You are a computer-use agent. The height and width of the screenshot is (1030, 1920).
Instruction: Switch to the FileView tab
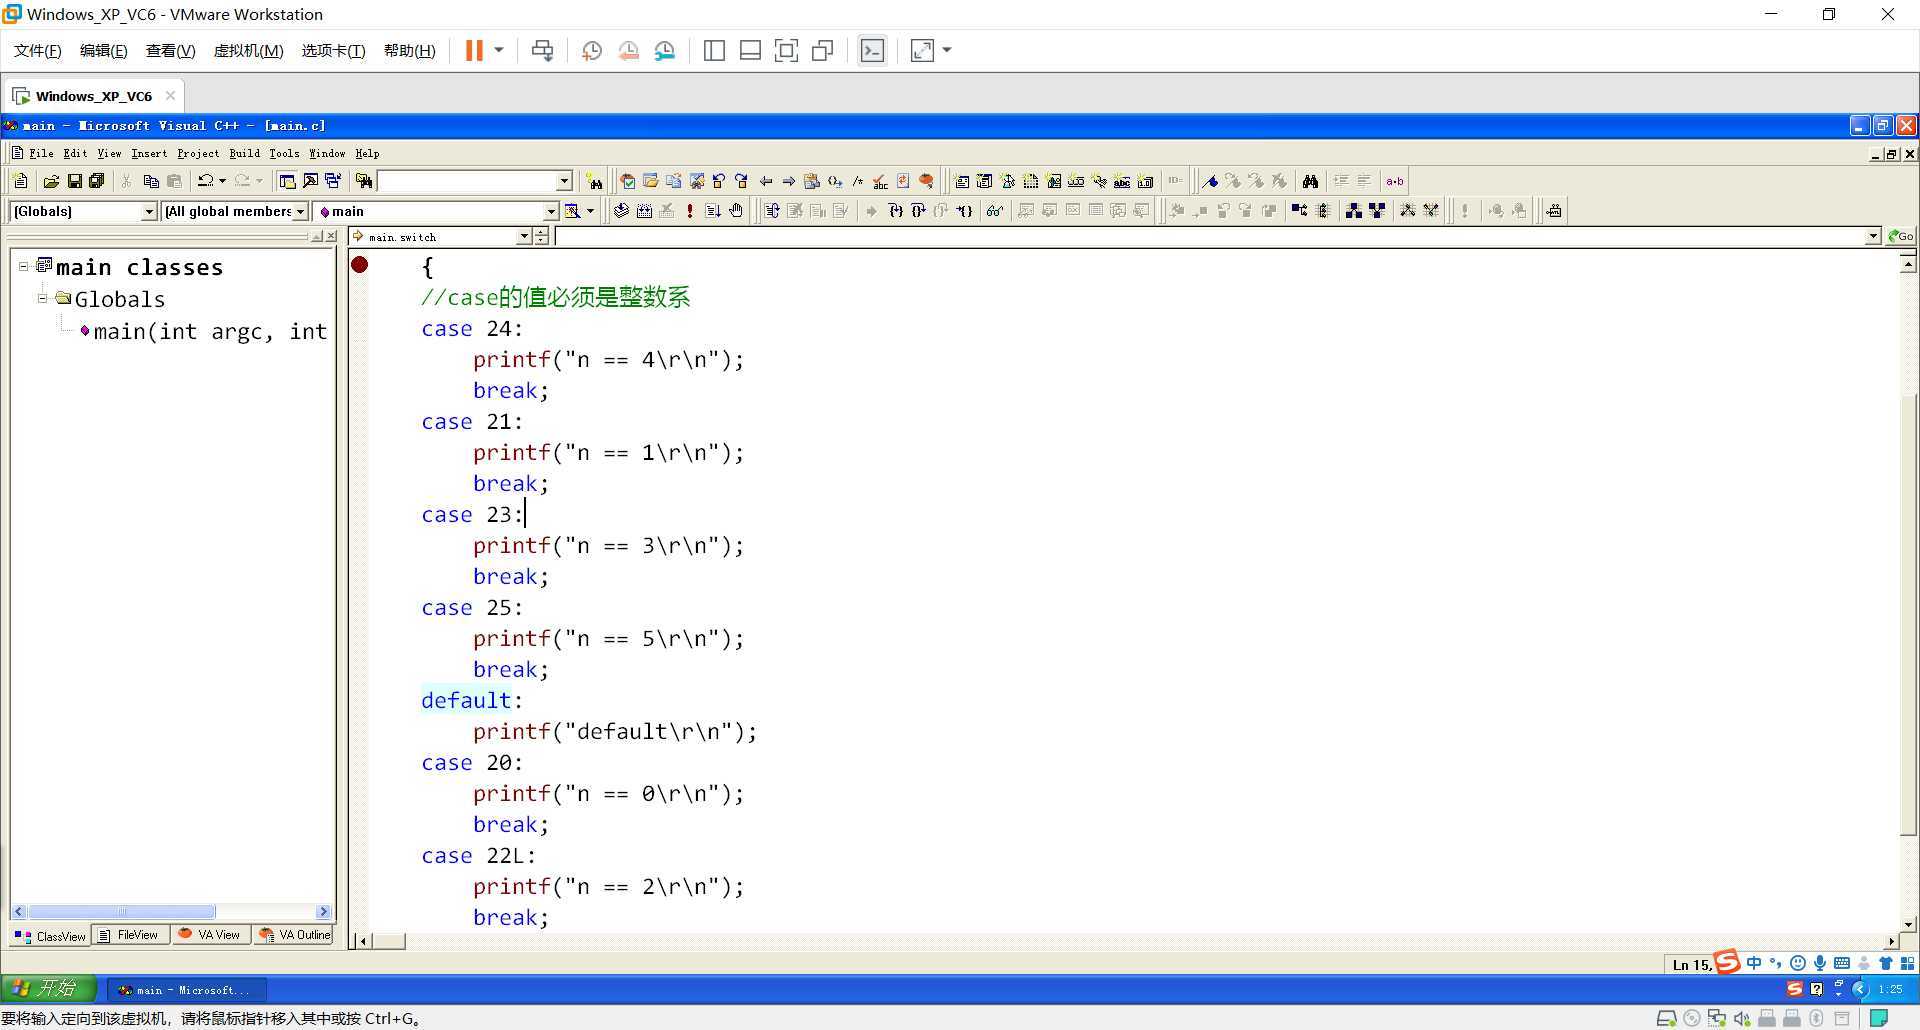130,935
